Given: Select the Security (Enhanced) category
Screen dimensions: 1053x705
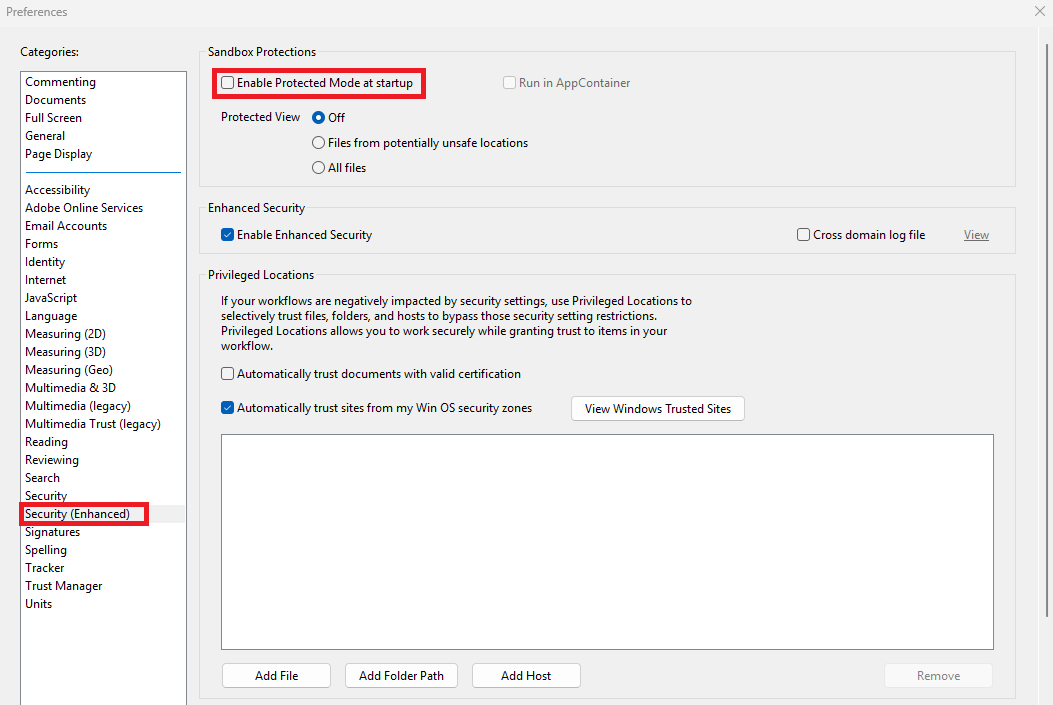Looking at the screenshot, I should (77, 514).
